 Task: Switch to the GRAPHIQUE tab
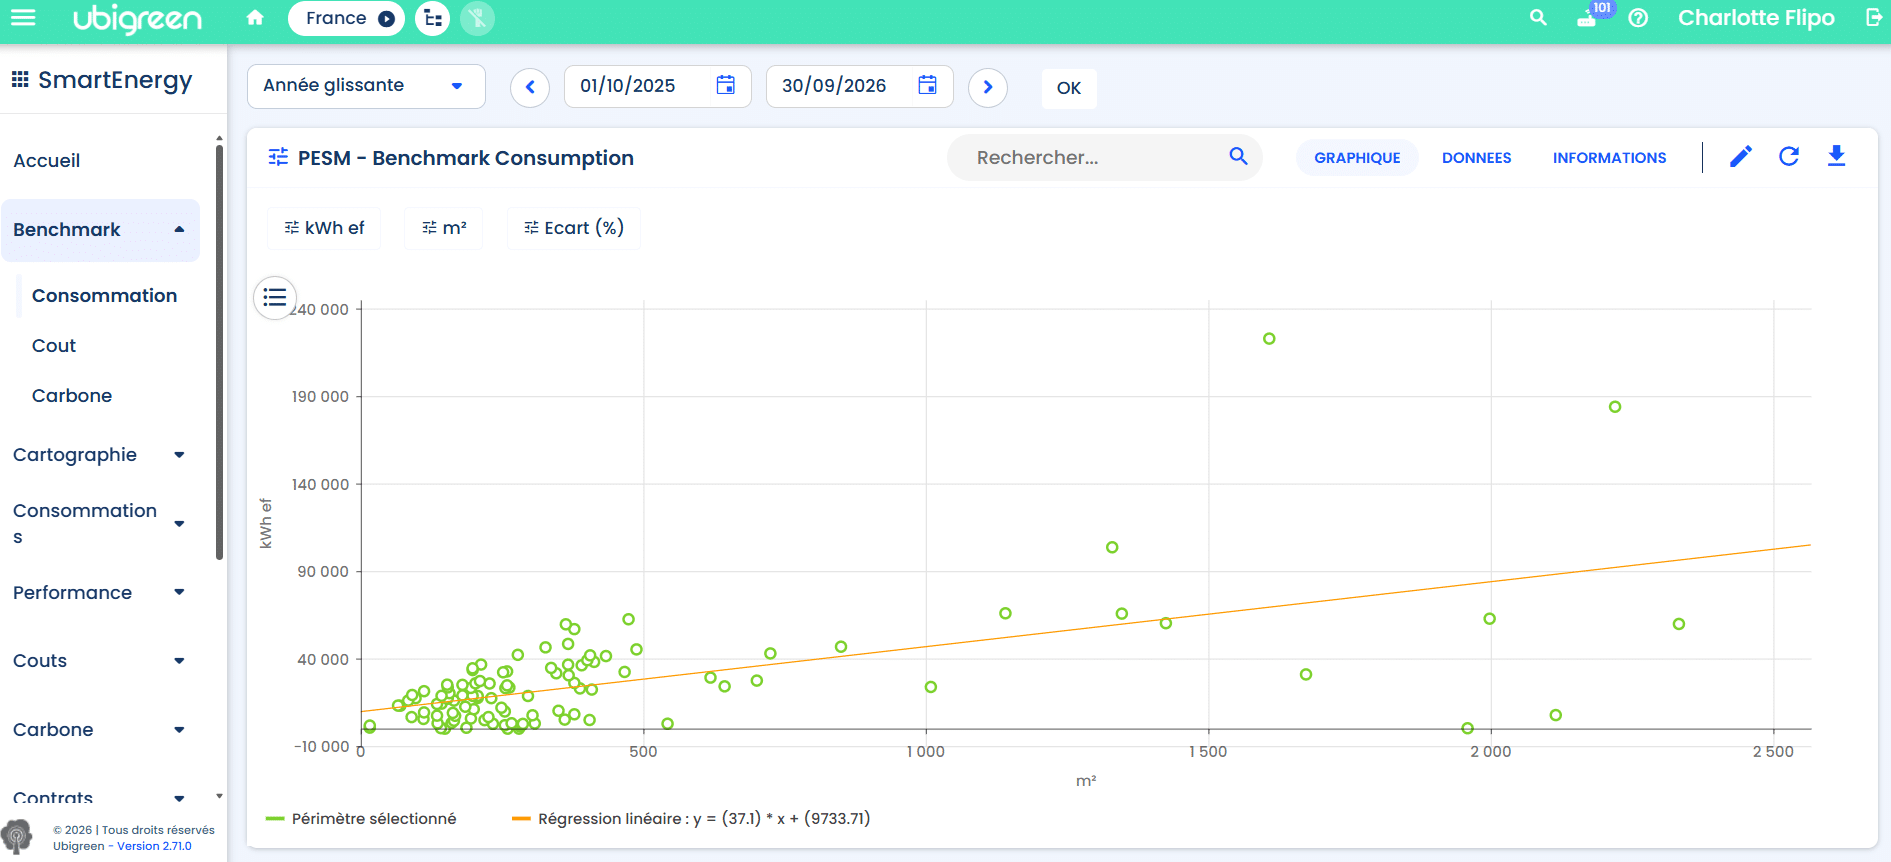(x=1357, y=158)
